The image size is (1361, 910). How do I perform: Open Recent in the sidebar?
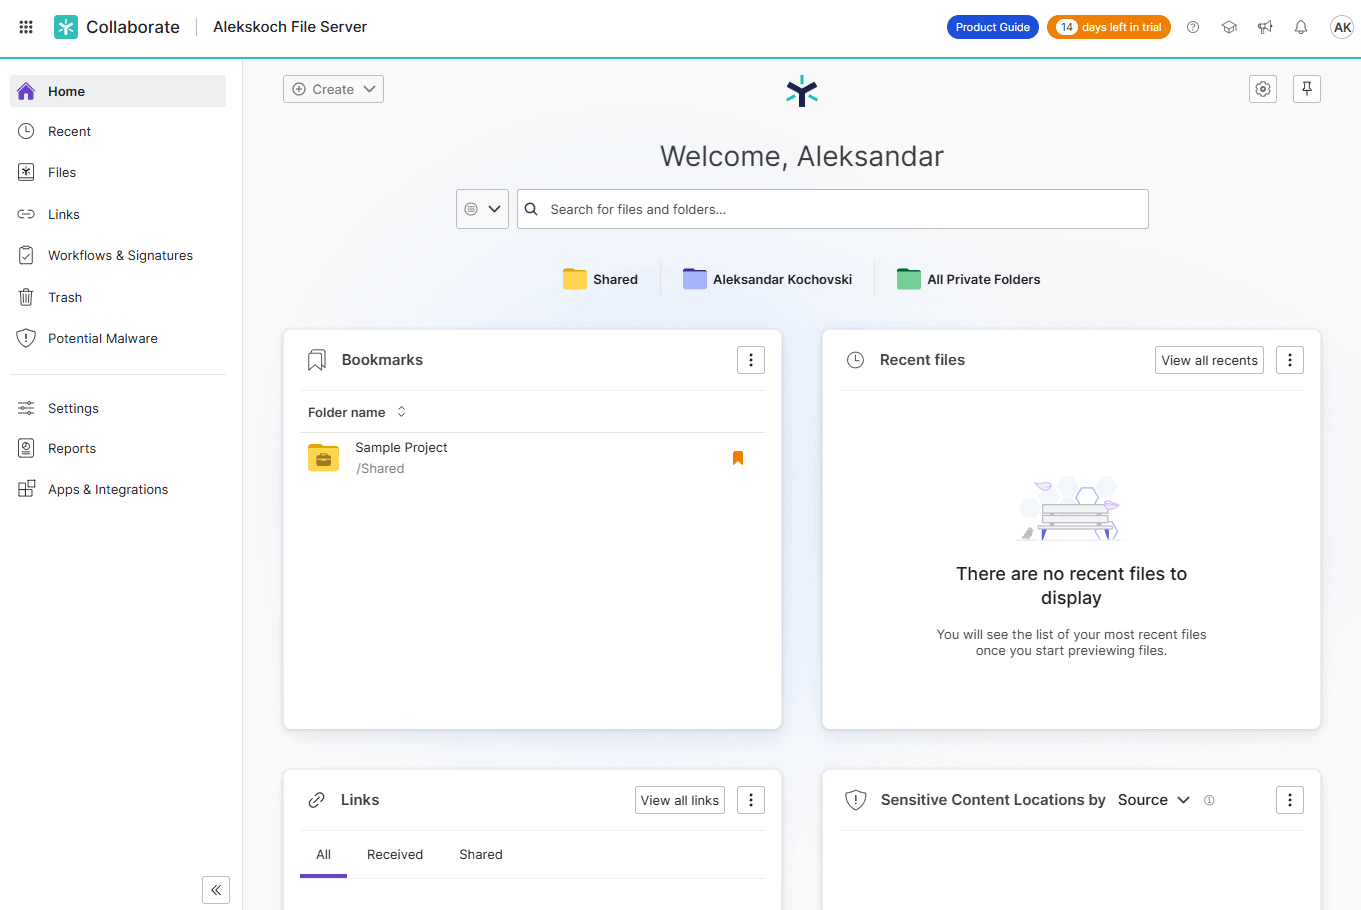[x=118, y=131]
